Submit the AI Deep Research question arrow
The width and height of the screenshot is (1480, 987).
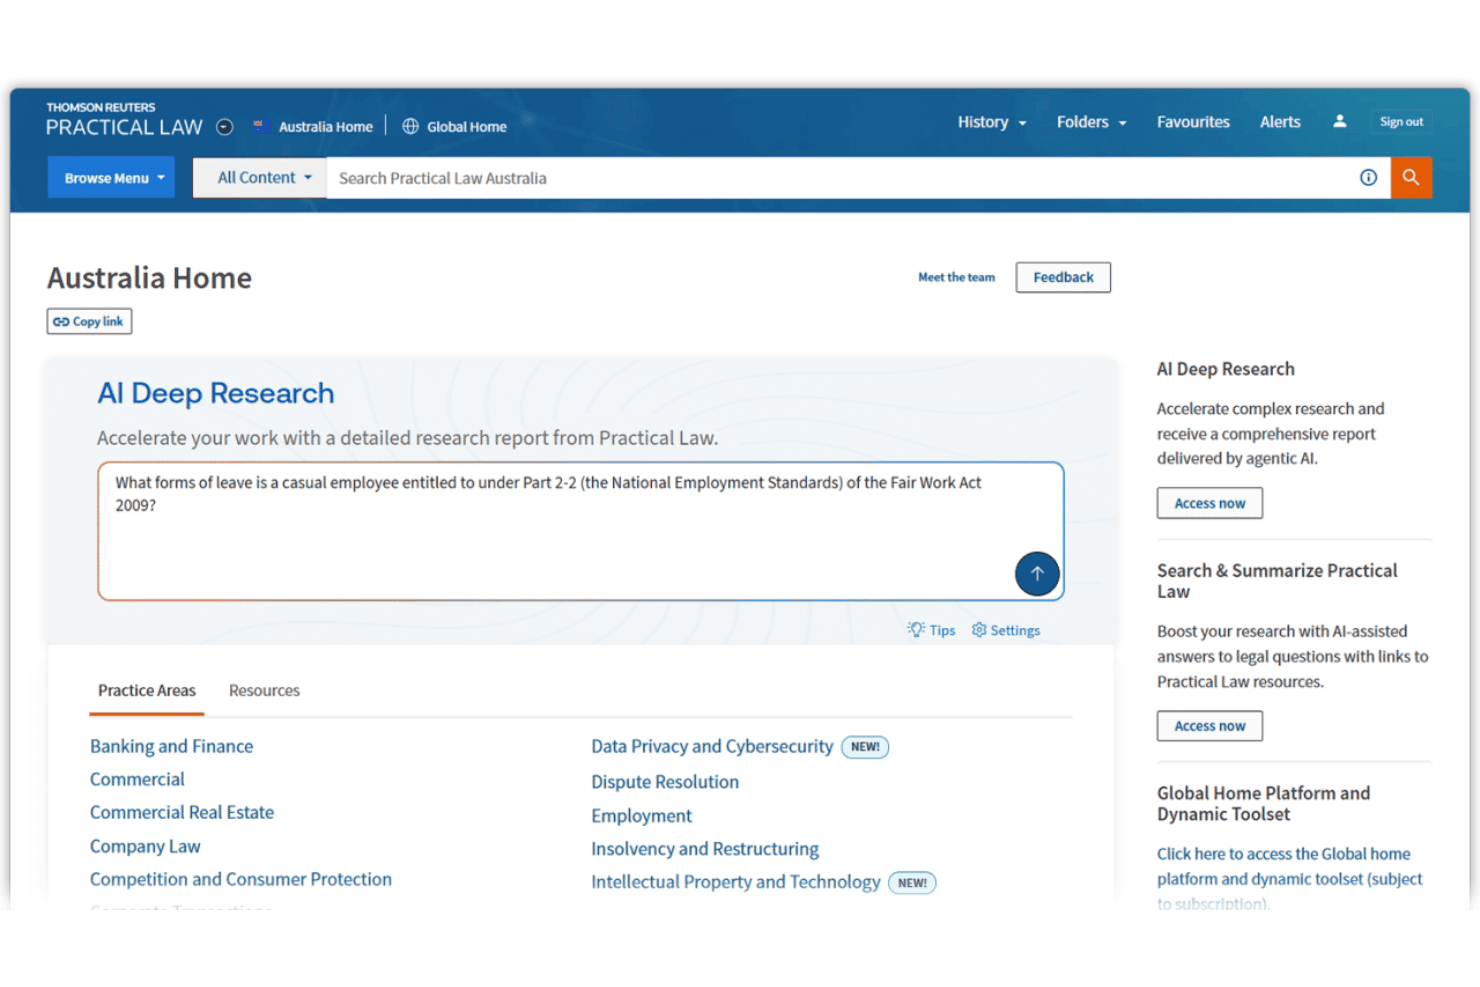pyautogui.click(x=1037, y=574)
